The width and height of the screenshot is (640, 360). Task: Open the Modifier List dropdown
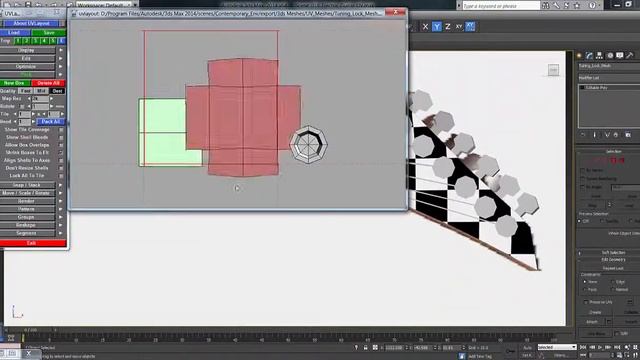click(608, 78)
